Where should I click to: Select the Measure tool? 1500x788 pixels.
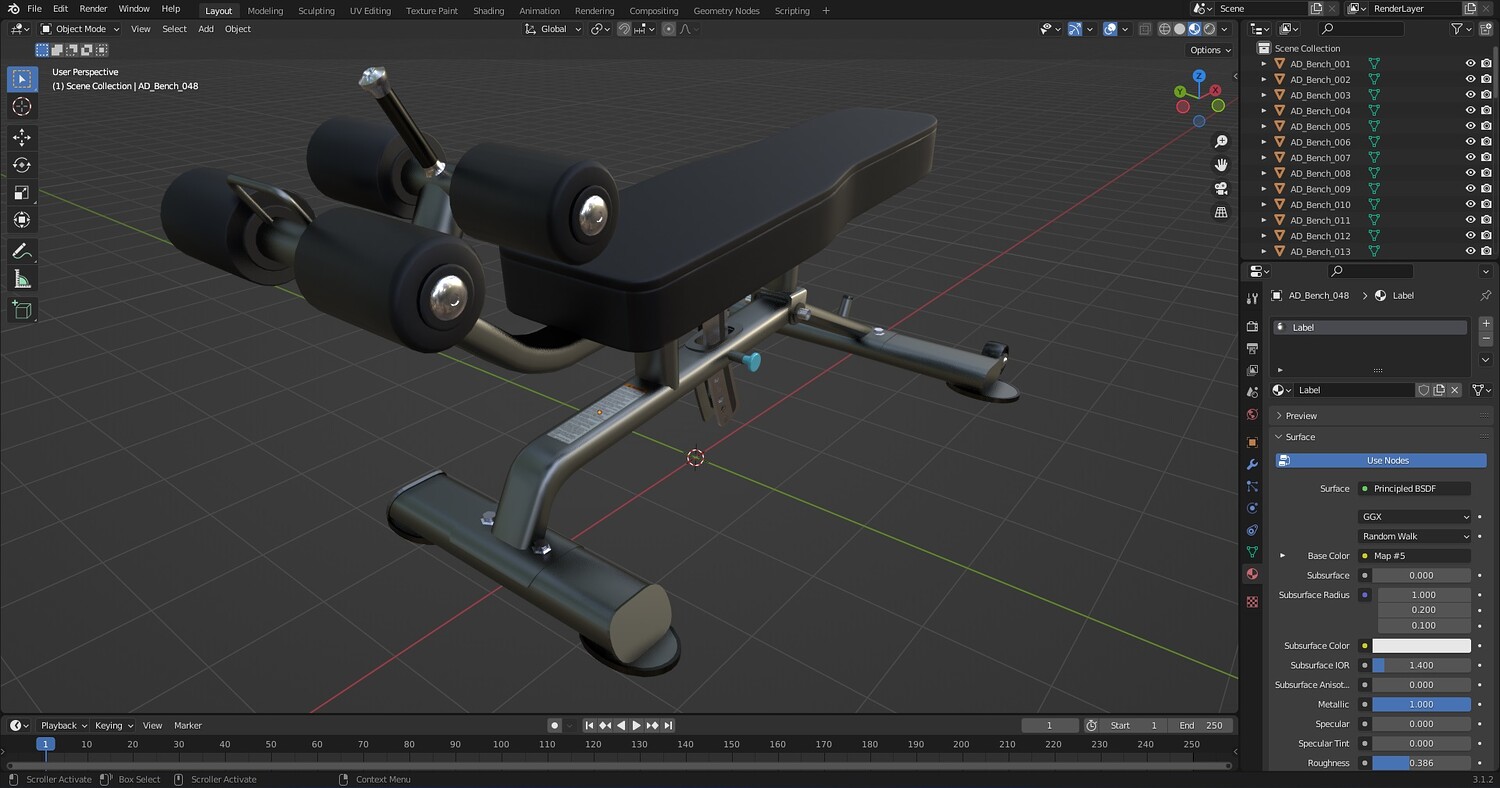pos(22,279)
